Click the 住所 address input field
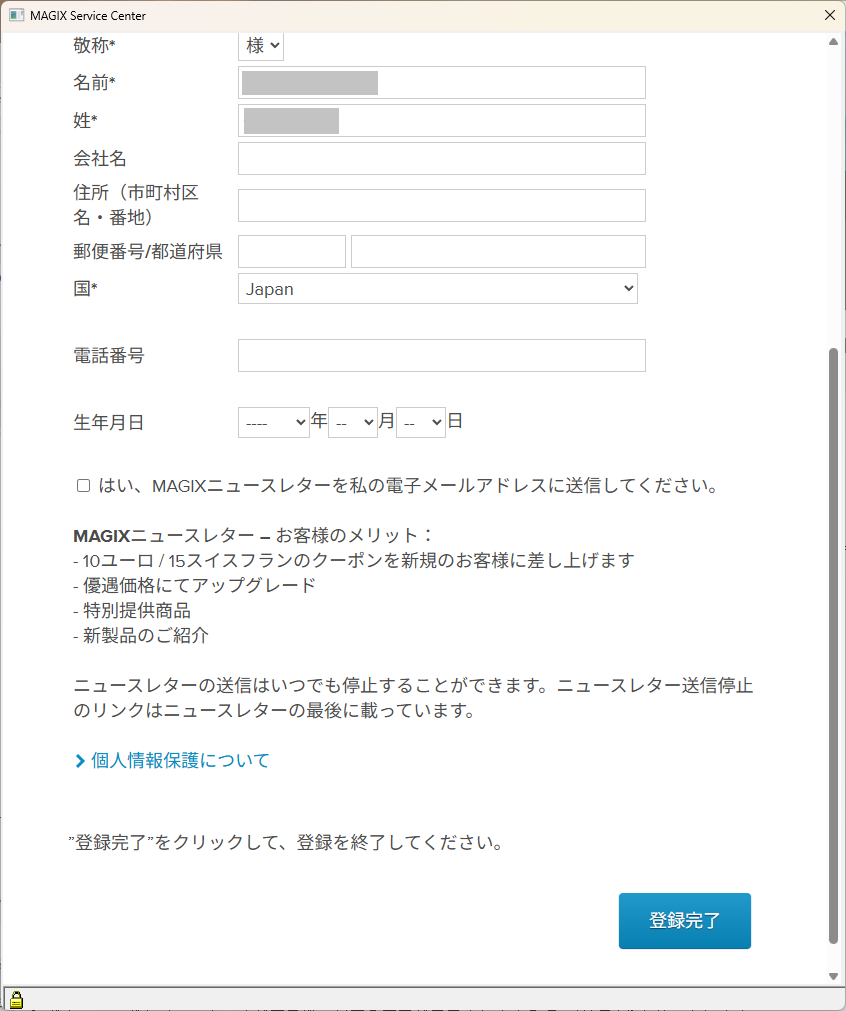The image size is (846, 1011). click(441, 205)
